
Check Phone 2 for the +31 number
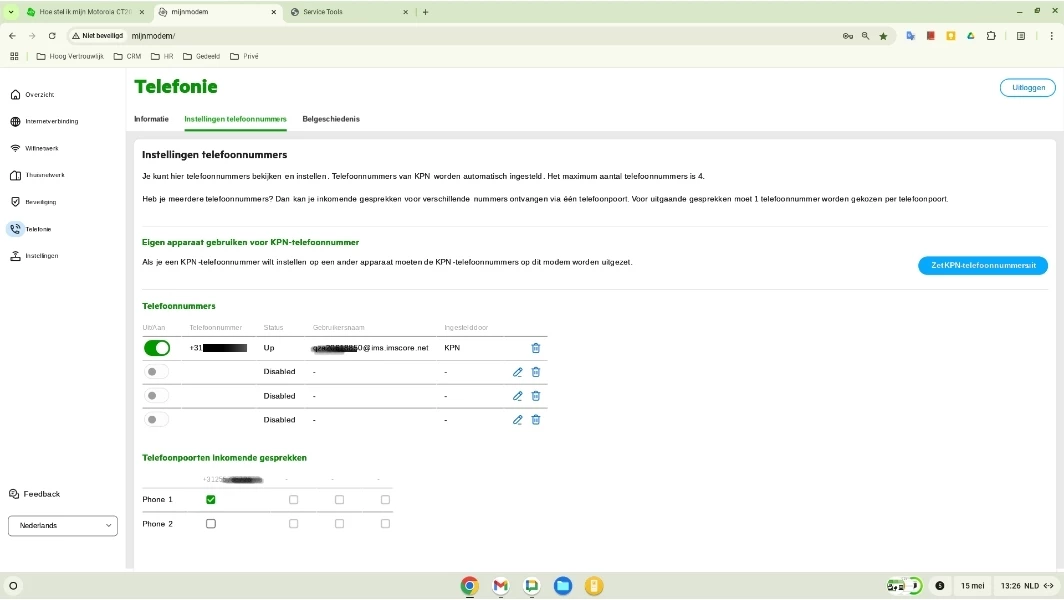210,524
